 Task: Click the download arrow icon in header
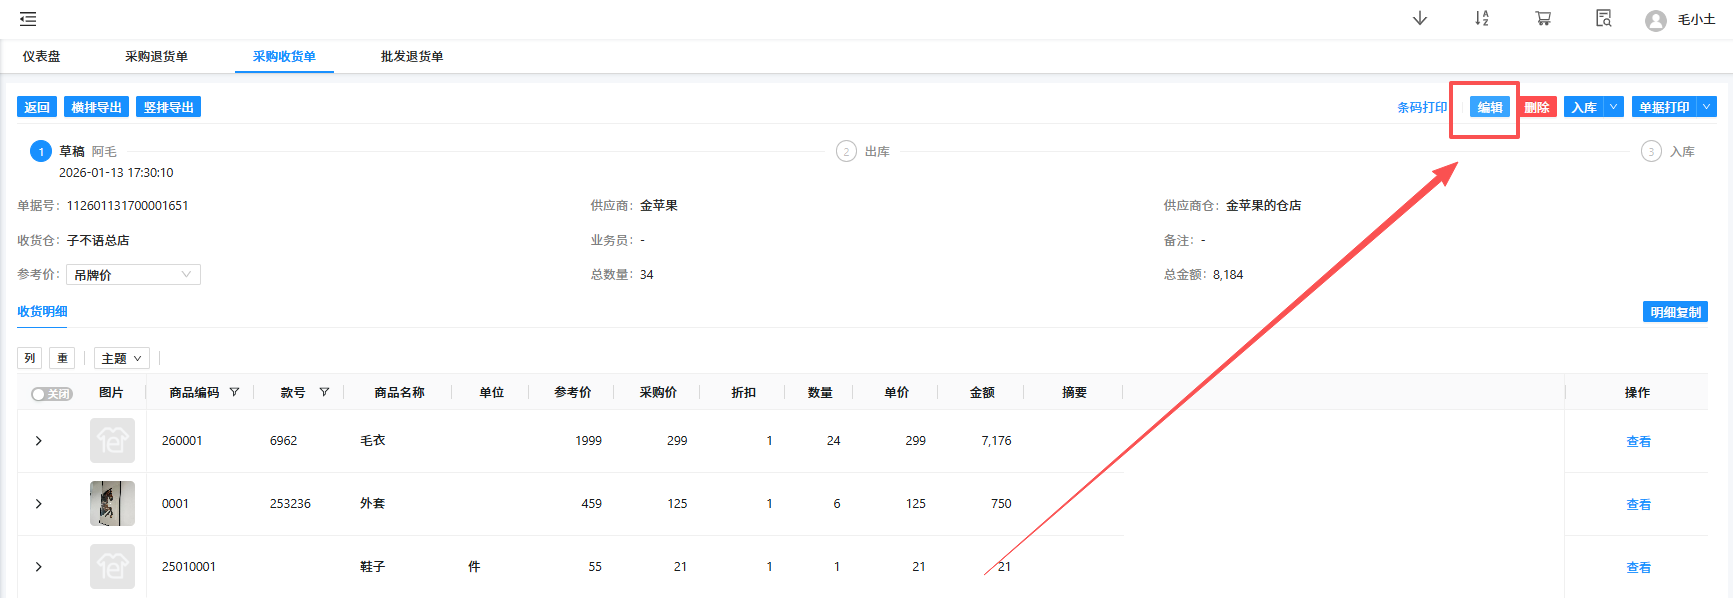(1419, 19)
